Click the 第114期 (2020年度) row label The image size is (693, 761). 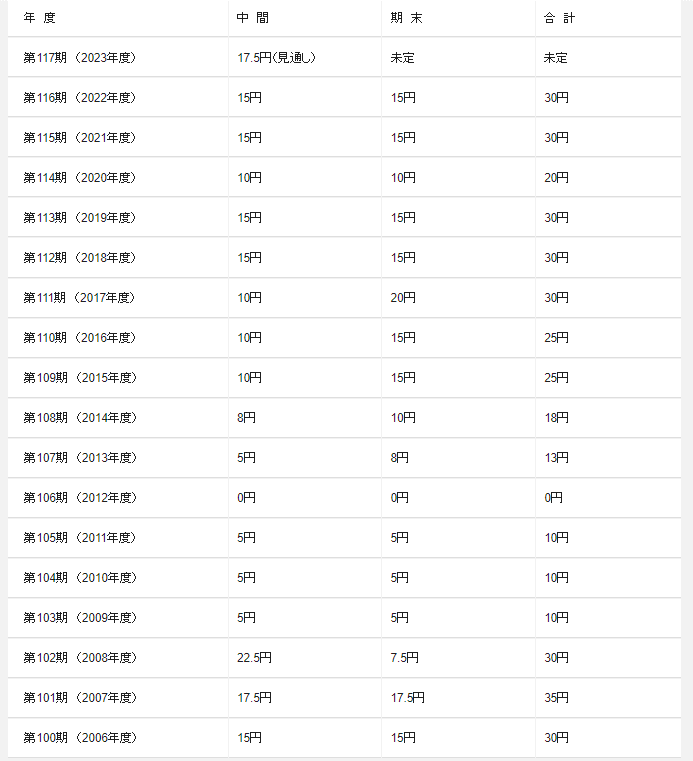click(79, 178)
